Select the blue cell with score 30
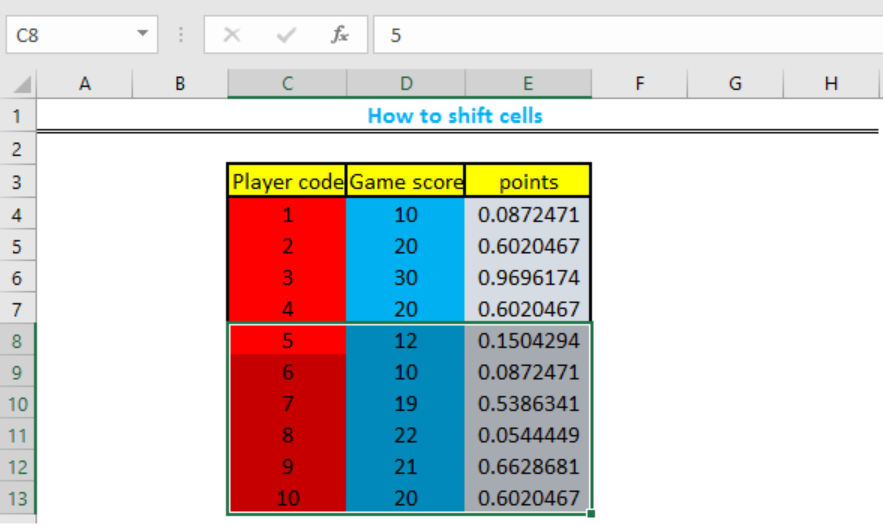This screenshot has height=526, width=884. [x=406, y=277]
